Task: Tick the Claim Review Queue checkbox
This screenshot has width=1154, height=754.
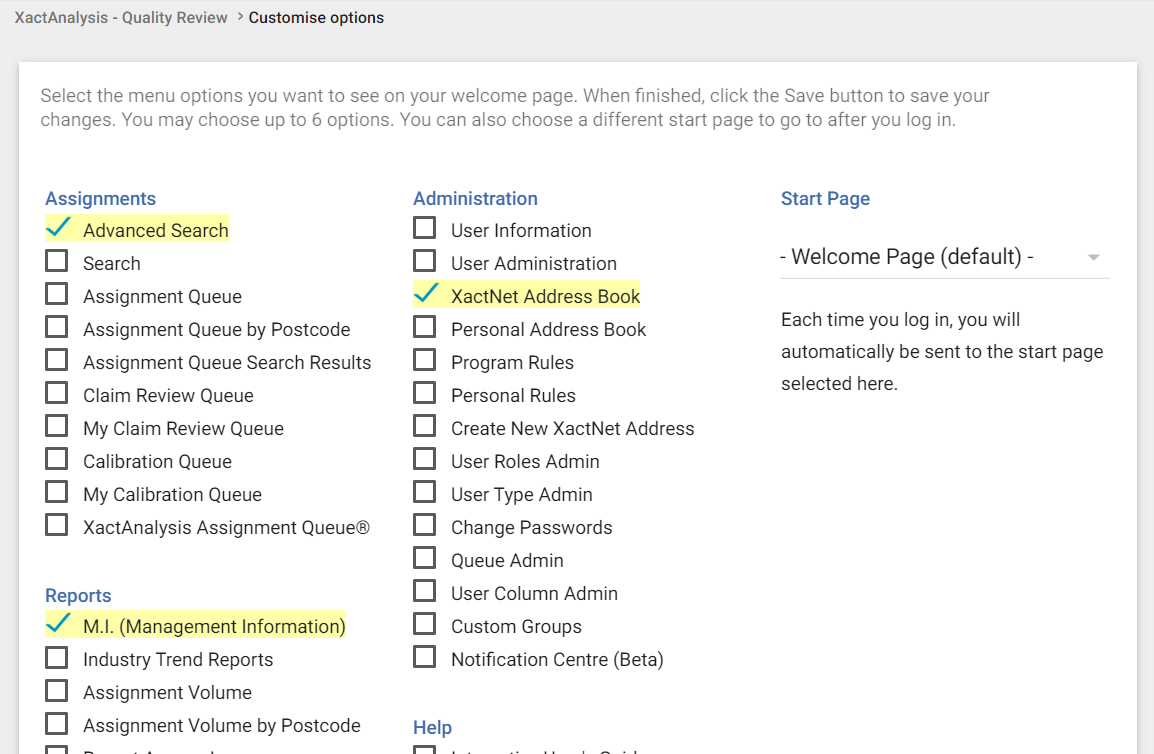Action: (x=57, y=394)
